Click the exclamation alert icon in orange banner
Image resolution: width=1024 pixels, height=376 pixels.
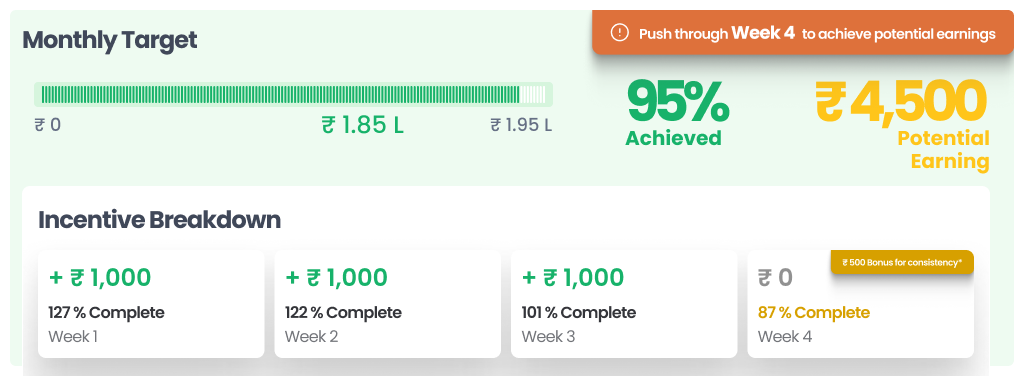coord(619,33)
